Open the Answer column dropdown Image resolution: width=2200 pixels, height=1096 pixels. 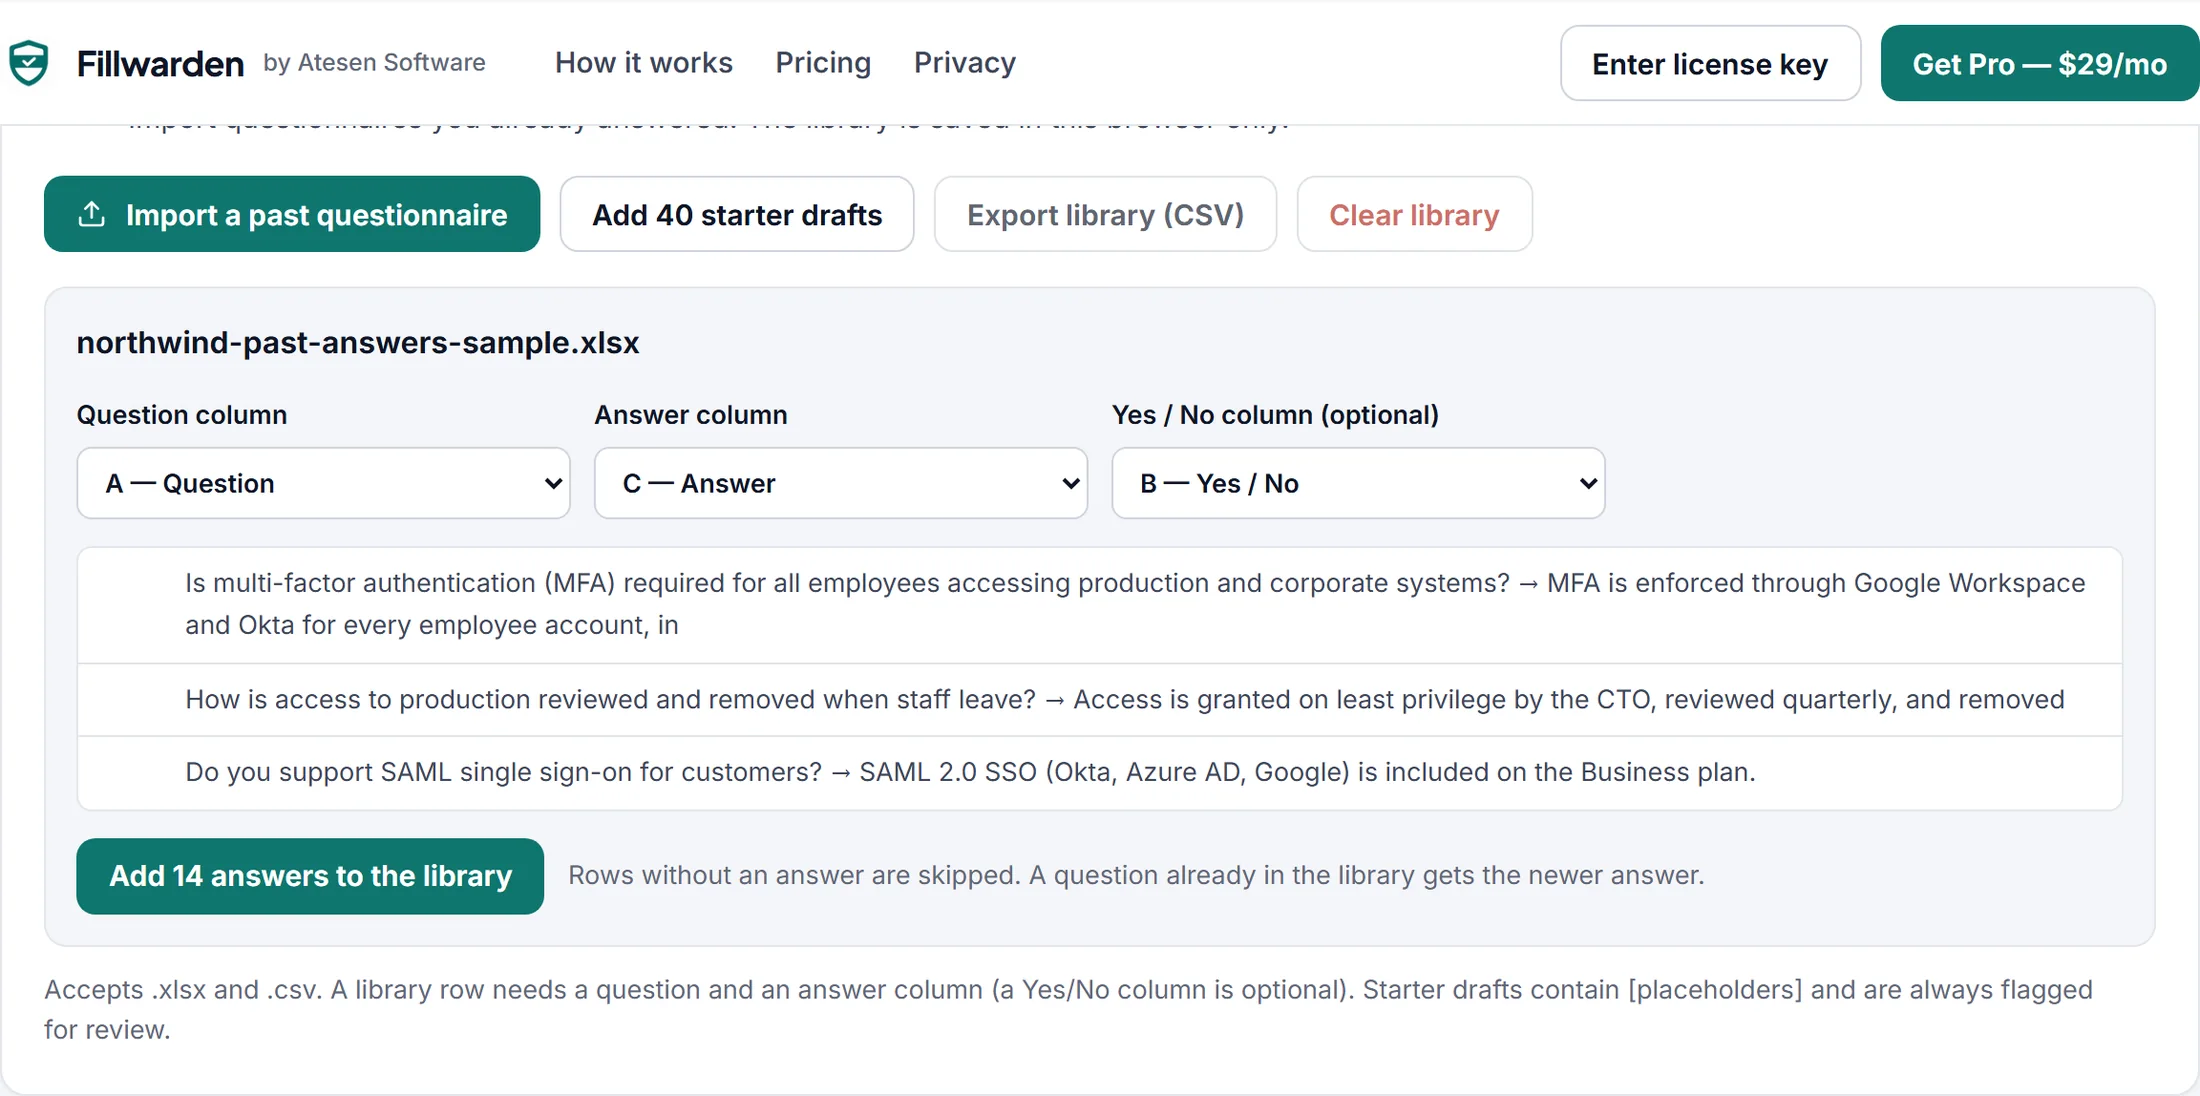click(841, 483)
